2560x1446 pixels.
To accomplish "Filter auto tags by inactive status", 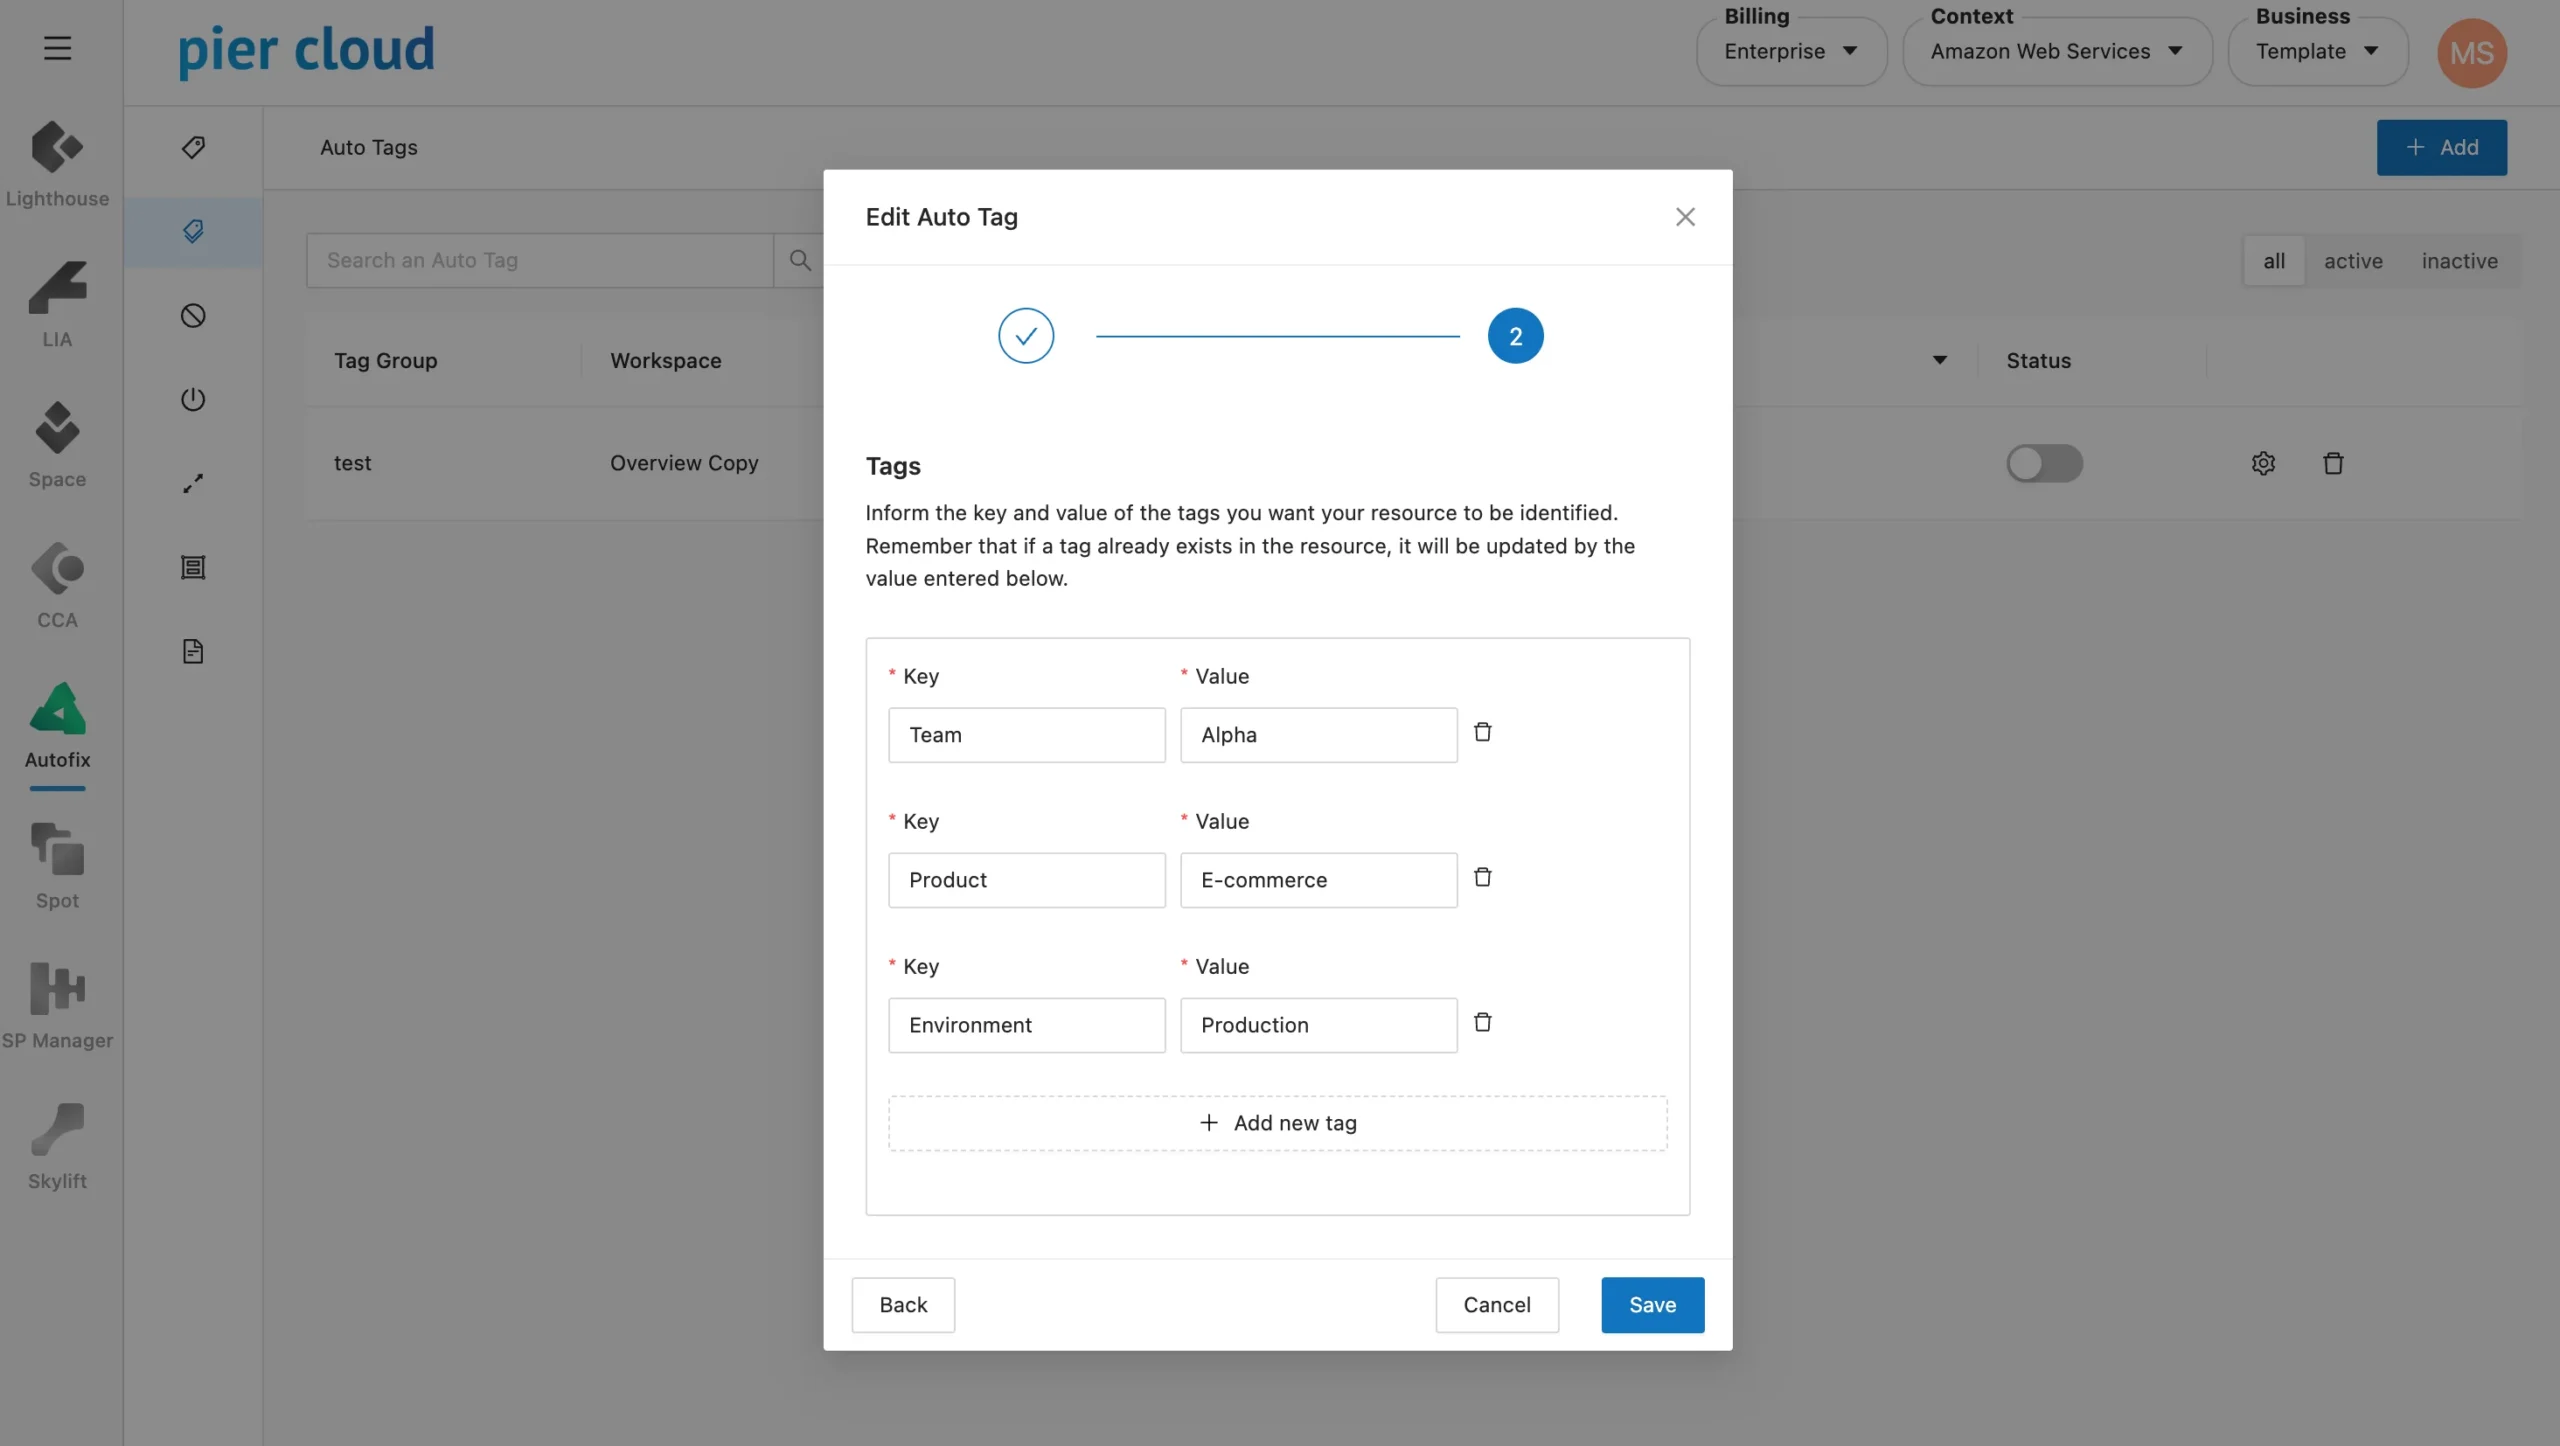I will 2459,260.
